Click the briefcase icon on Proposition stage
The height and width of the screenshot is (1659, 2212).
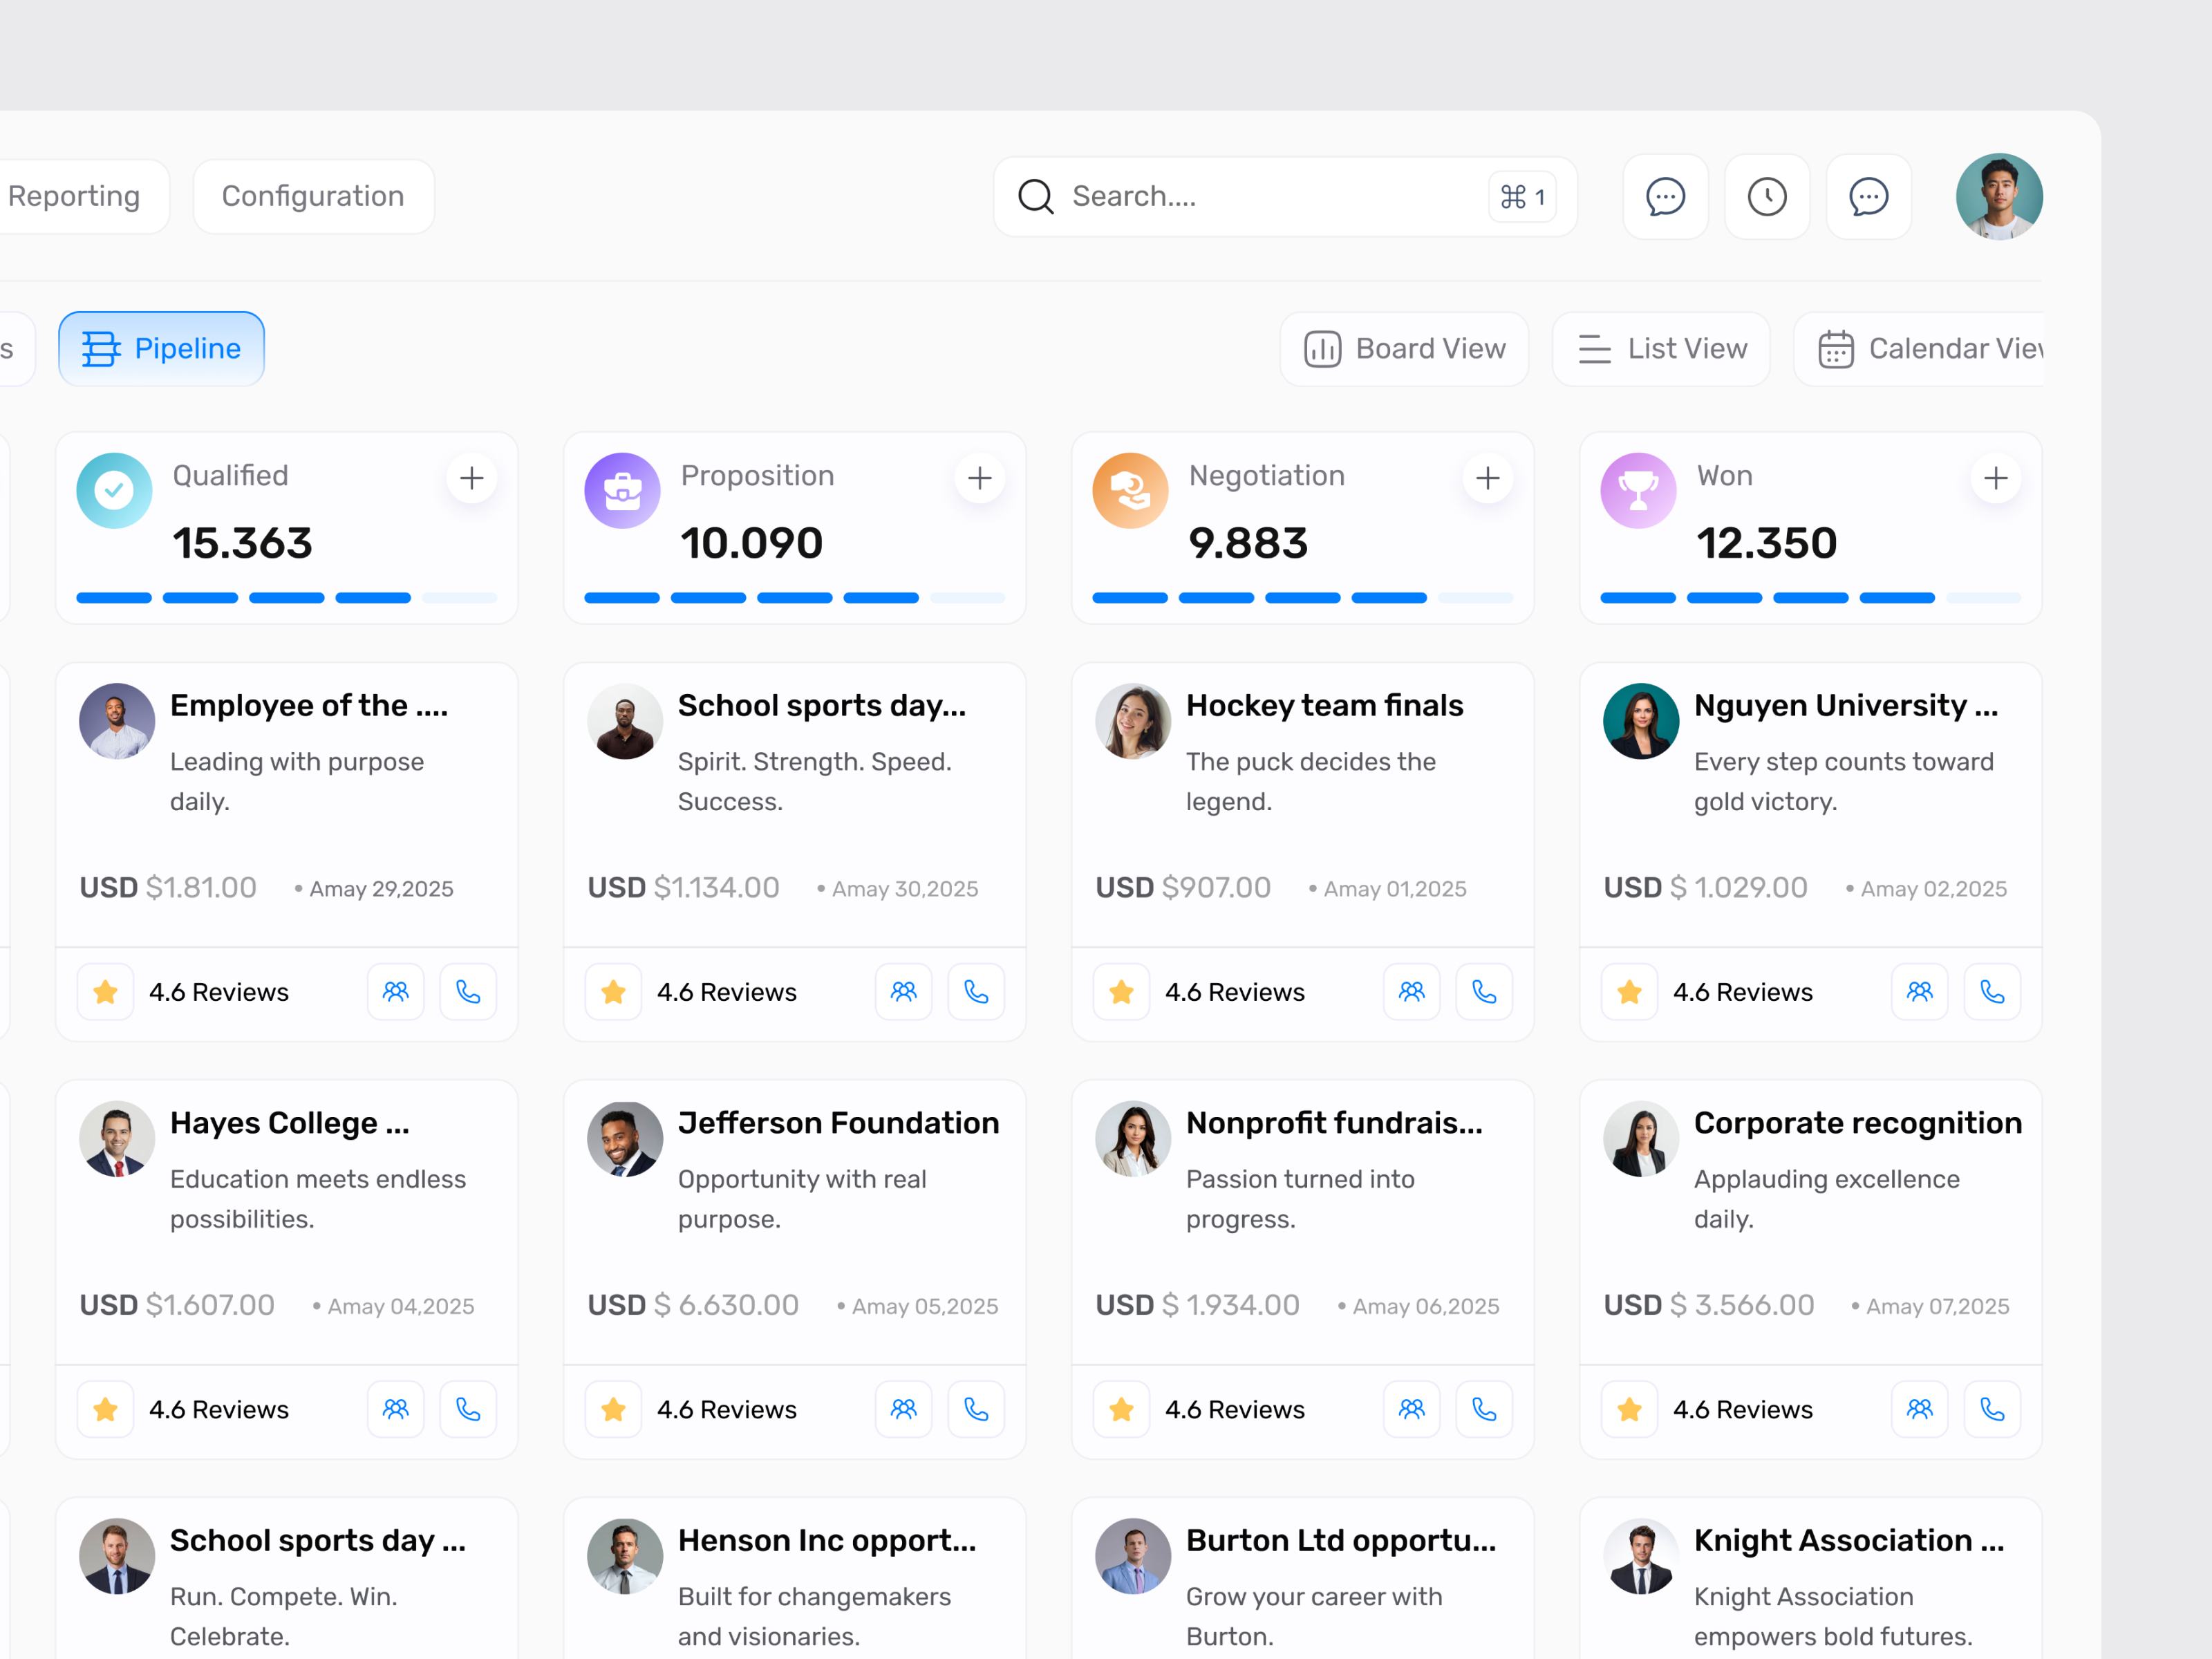point(622,490)
